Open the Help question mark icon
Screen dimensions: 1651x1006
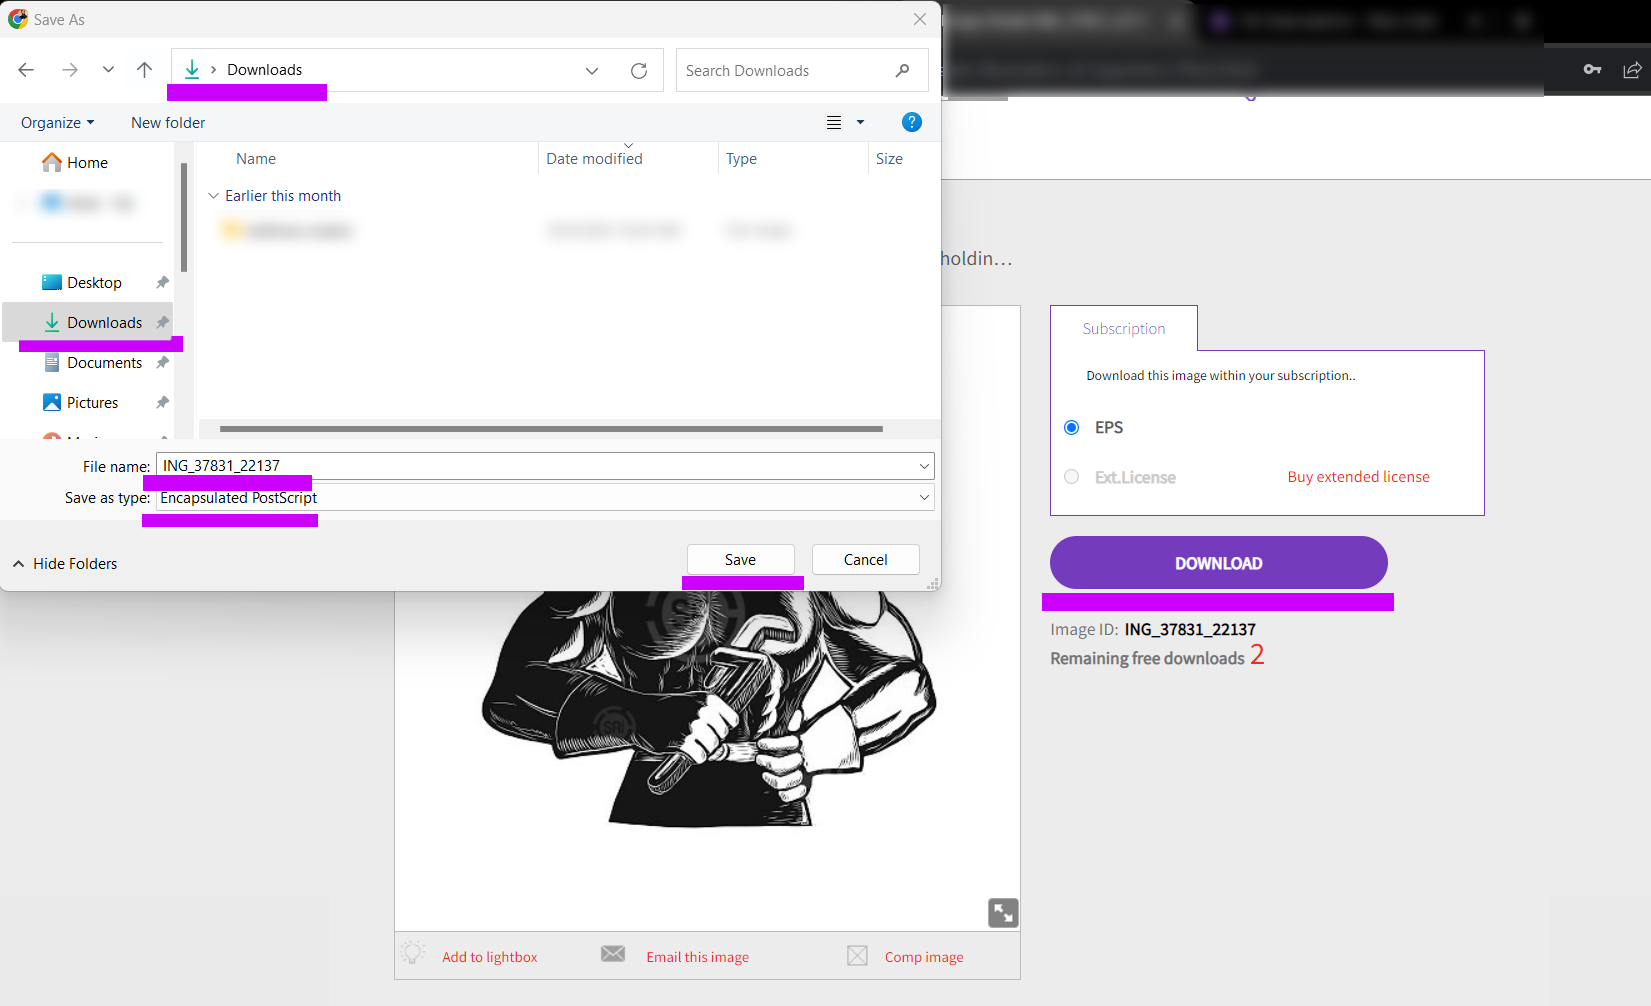tap(912, 122)
